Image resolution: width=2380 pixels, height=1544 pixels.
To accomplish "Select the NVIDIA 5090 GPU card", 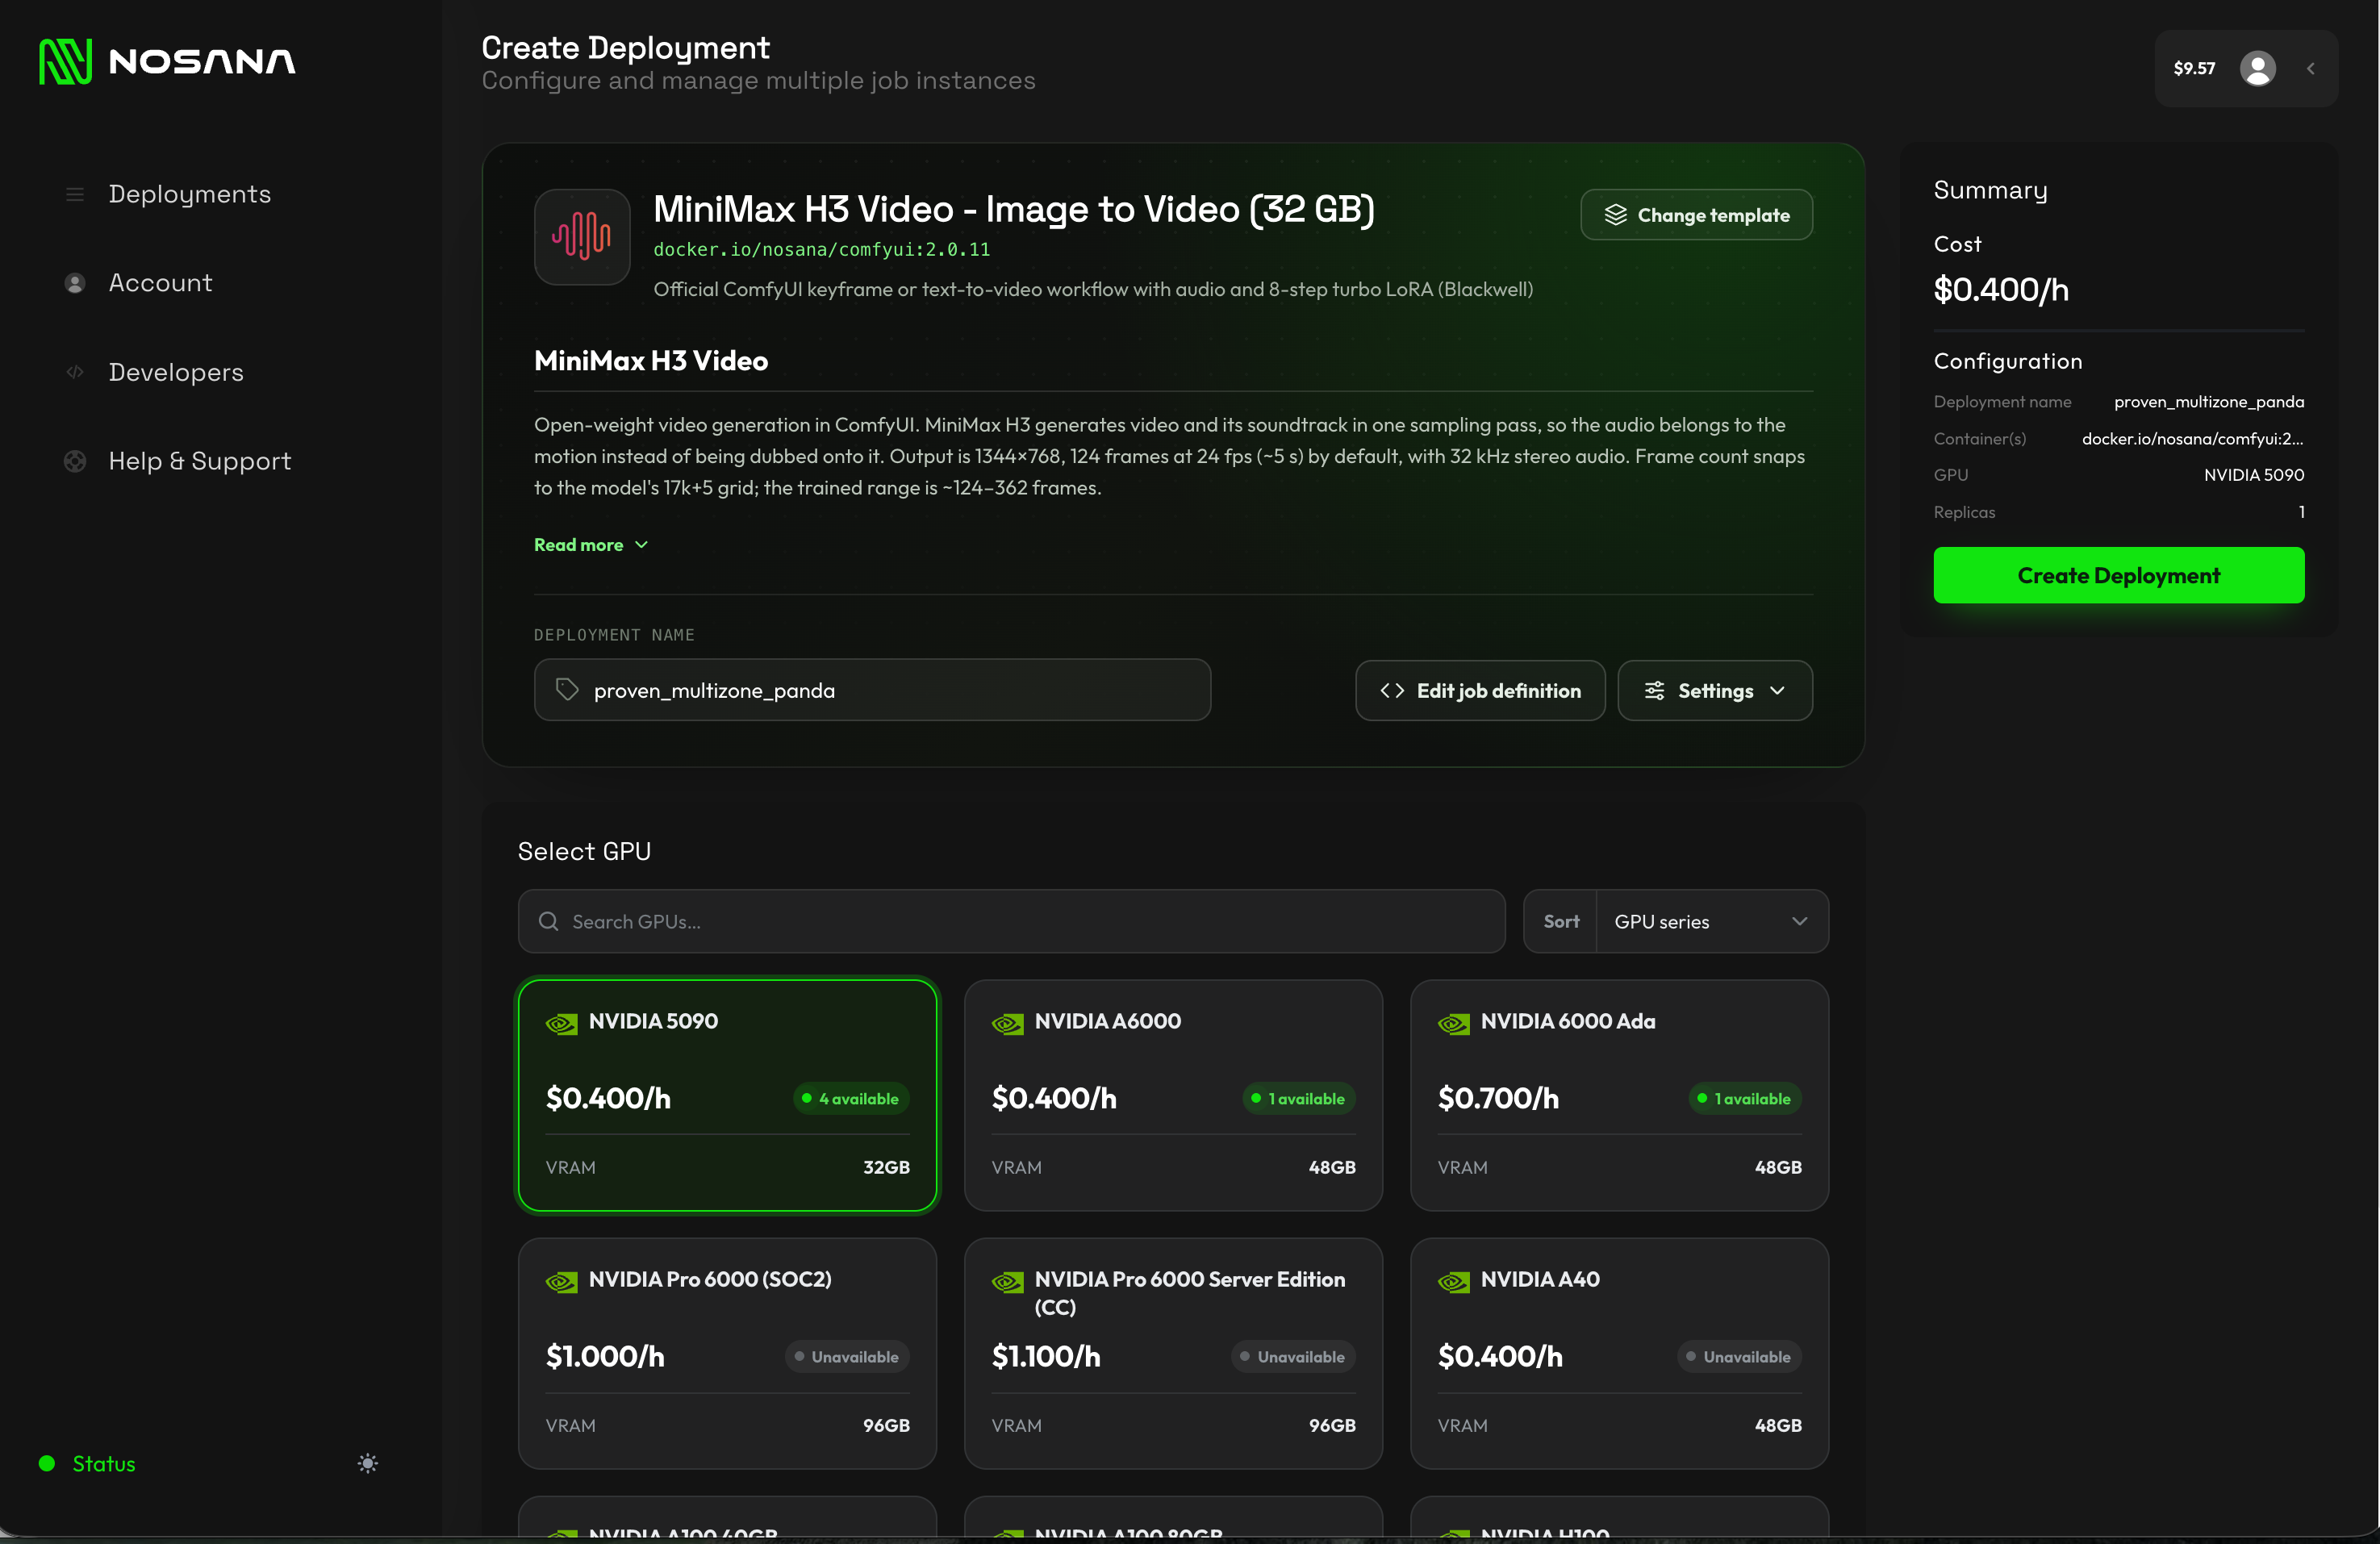I will pyautogui.click(x=727, y=1095).
